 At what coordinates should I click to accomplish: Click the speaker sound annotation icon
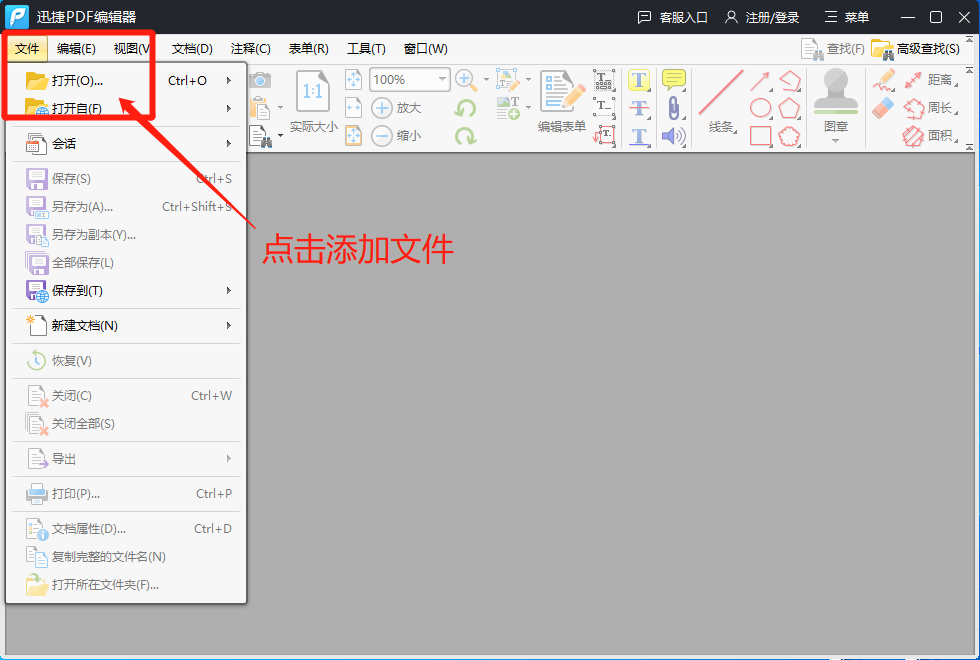point(674,136)
